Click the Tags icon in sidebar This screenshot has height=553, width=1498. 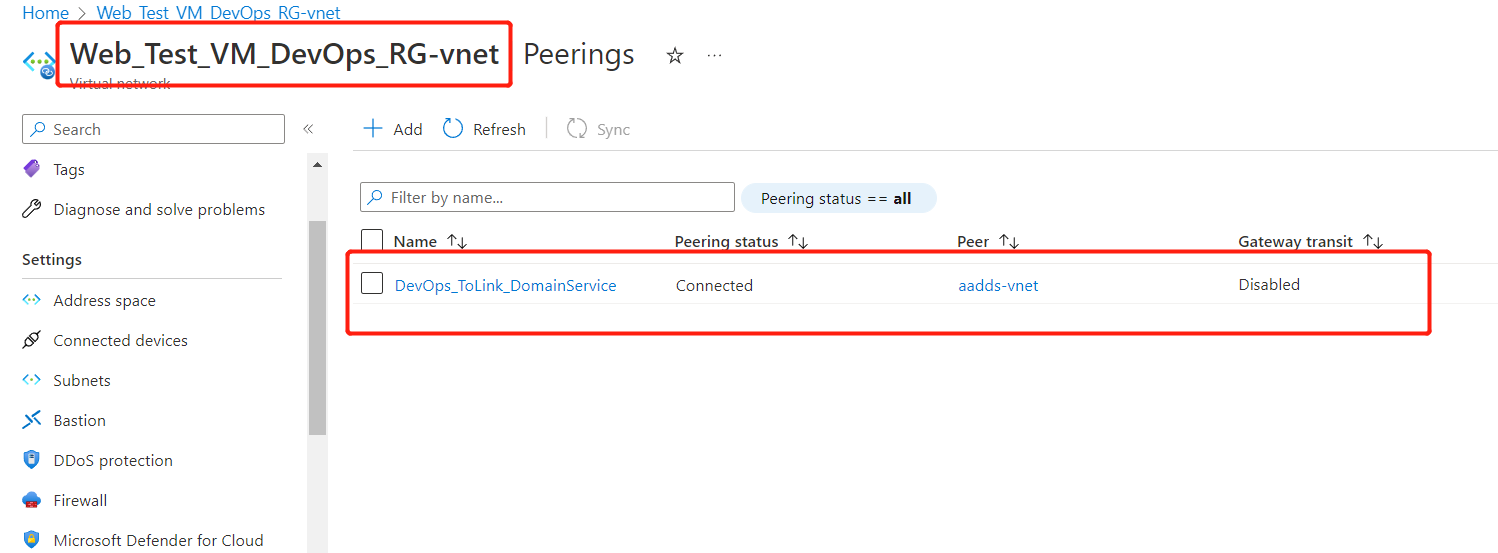pyautogui.click(x=32, y=169)
